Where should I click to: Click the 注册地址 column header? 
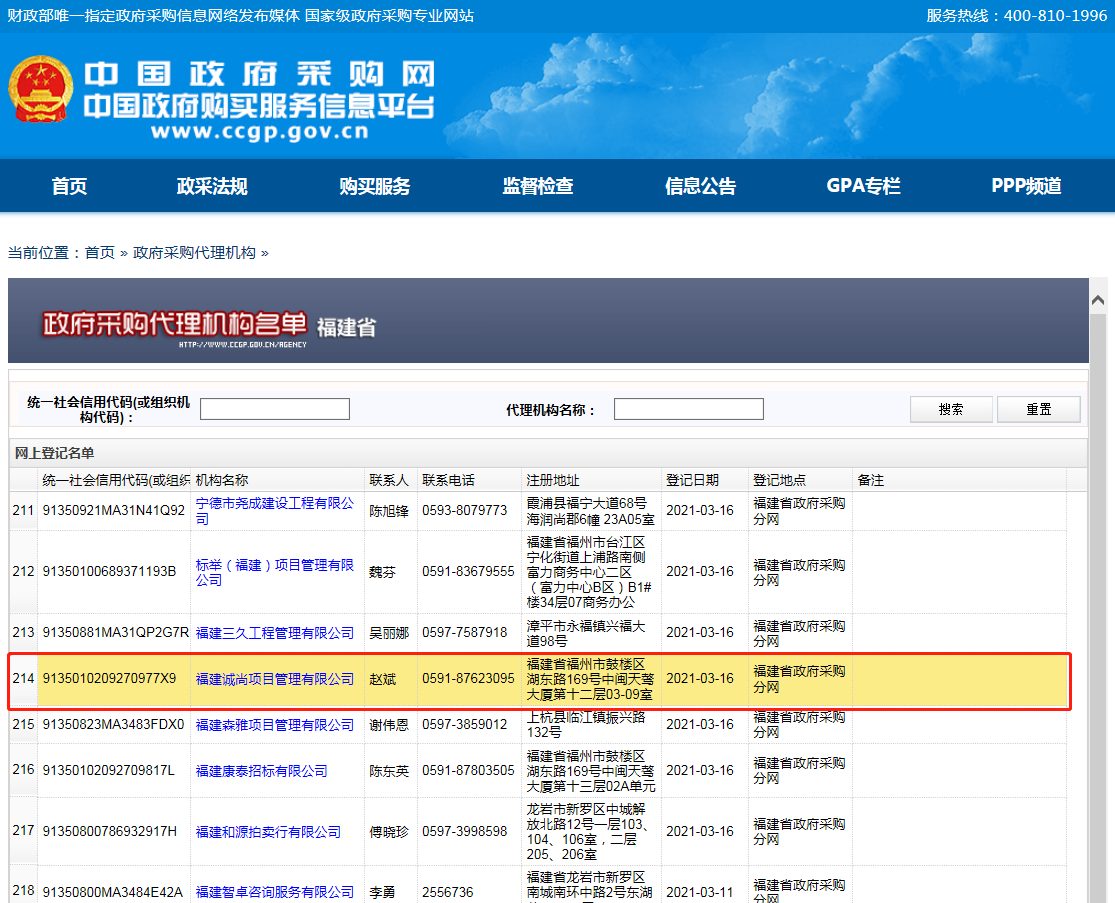pos(553,481)
